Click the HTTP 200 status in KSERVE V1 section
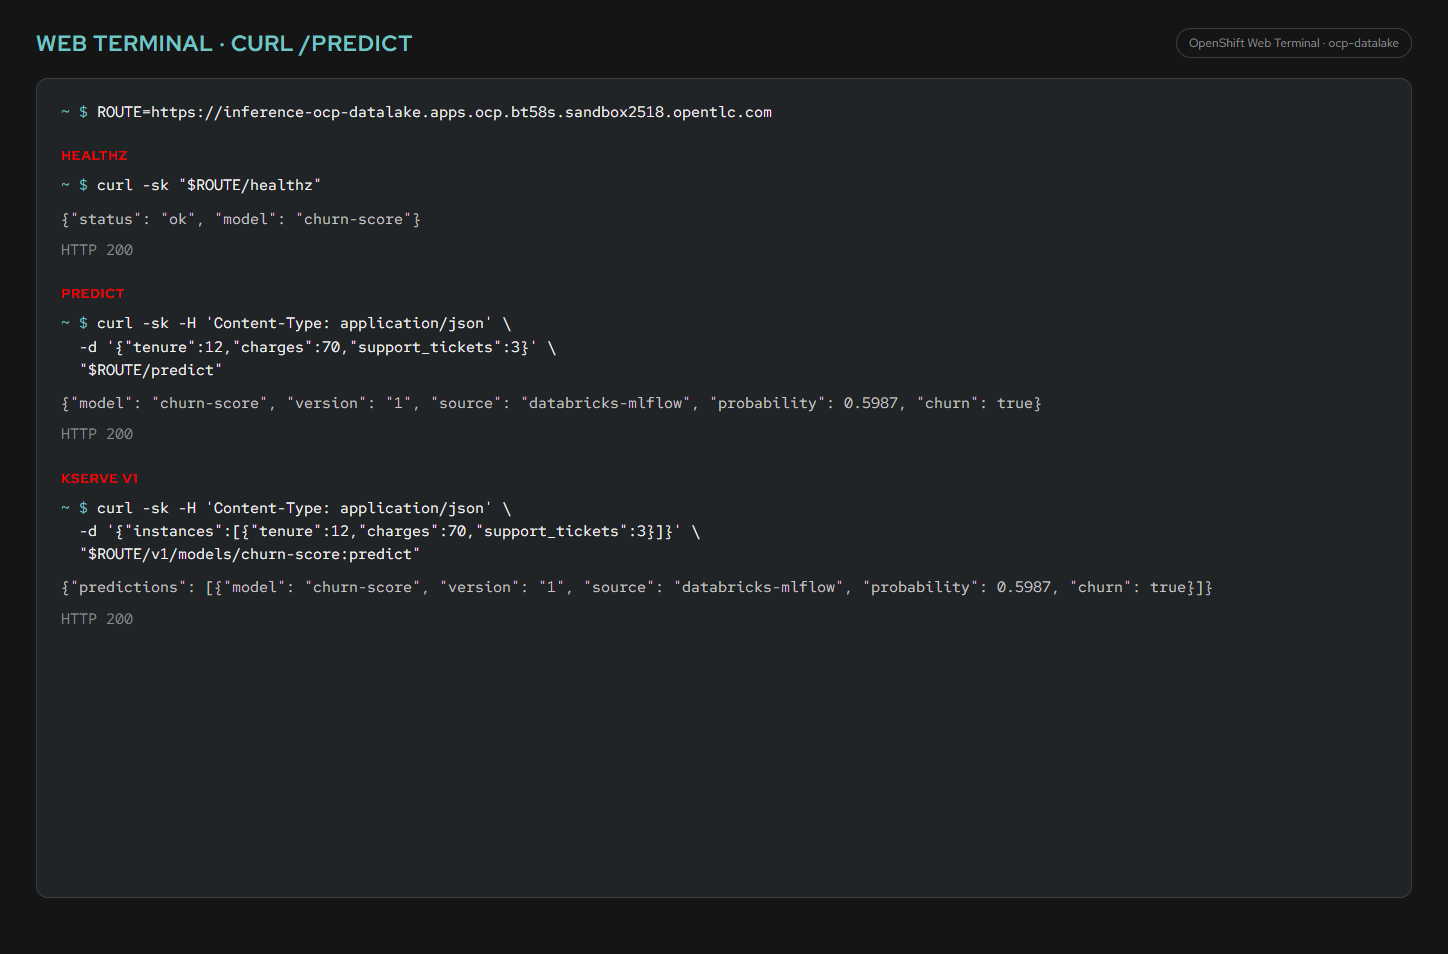Viewport: 1448px width, 954px height. click(x=97, y=619)
